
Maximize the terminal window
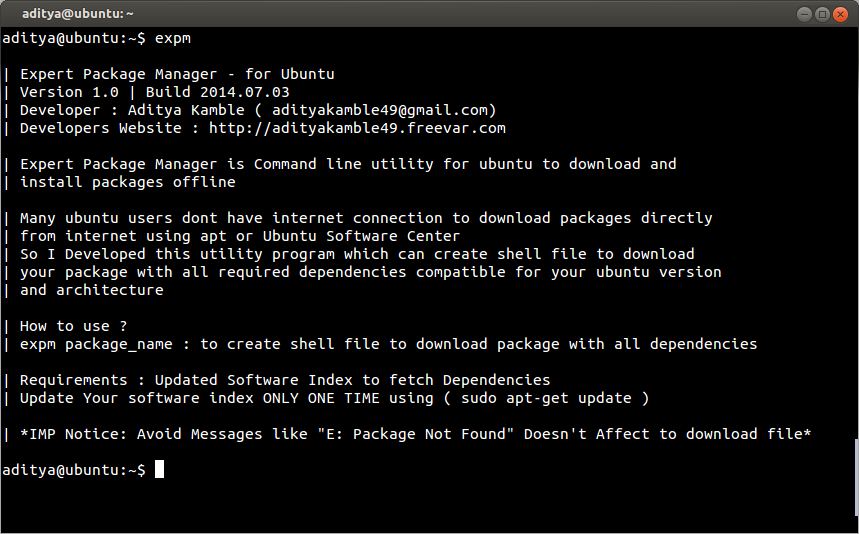822,13
